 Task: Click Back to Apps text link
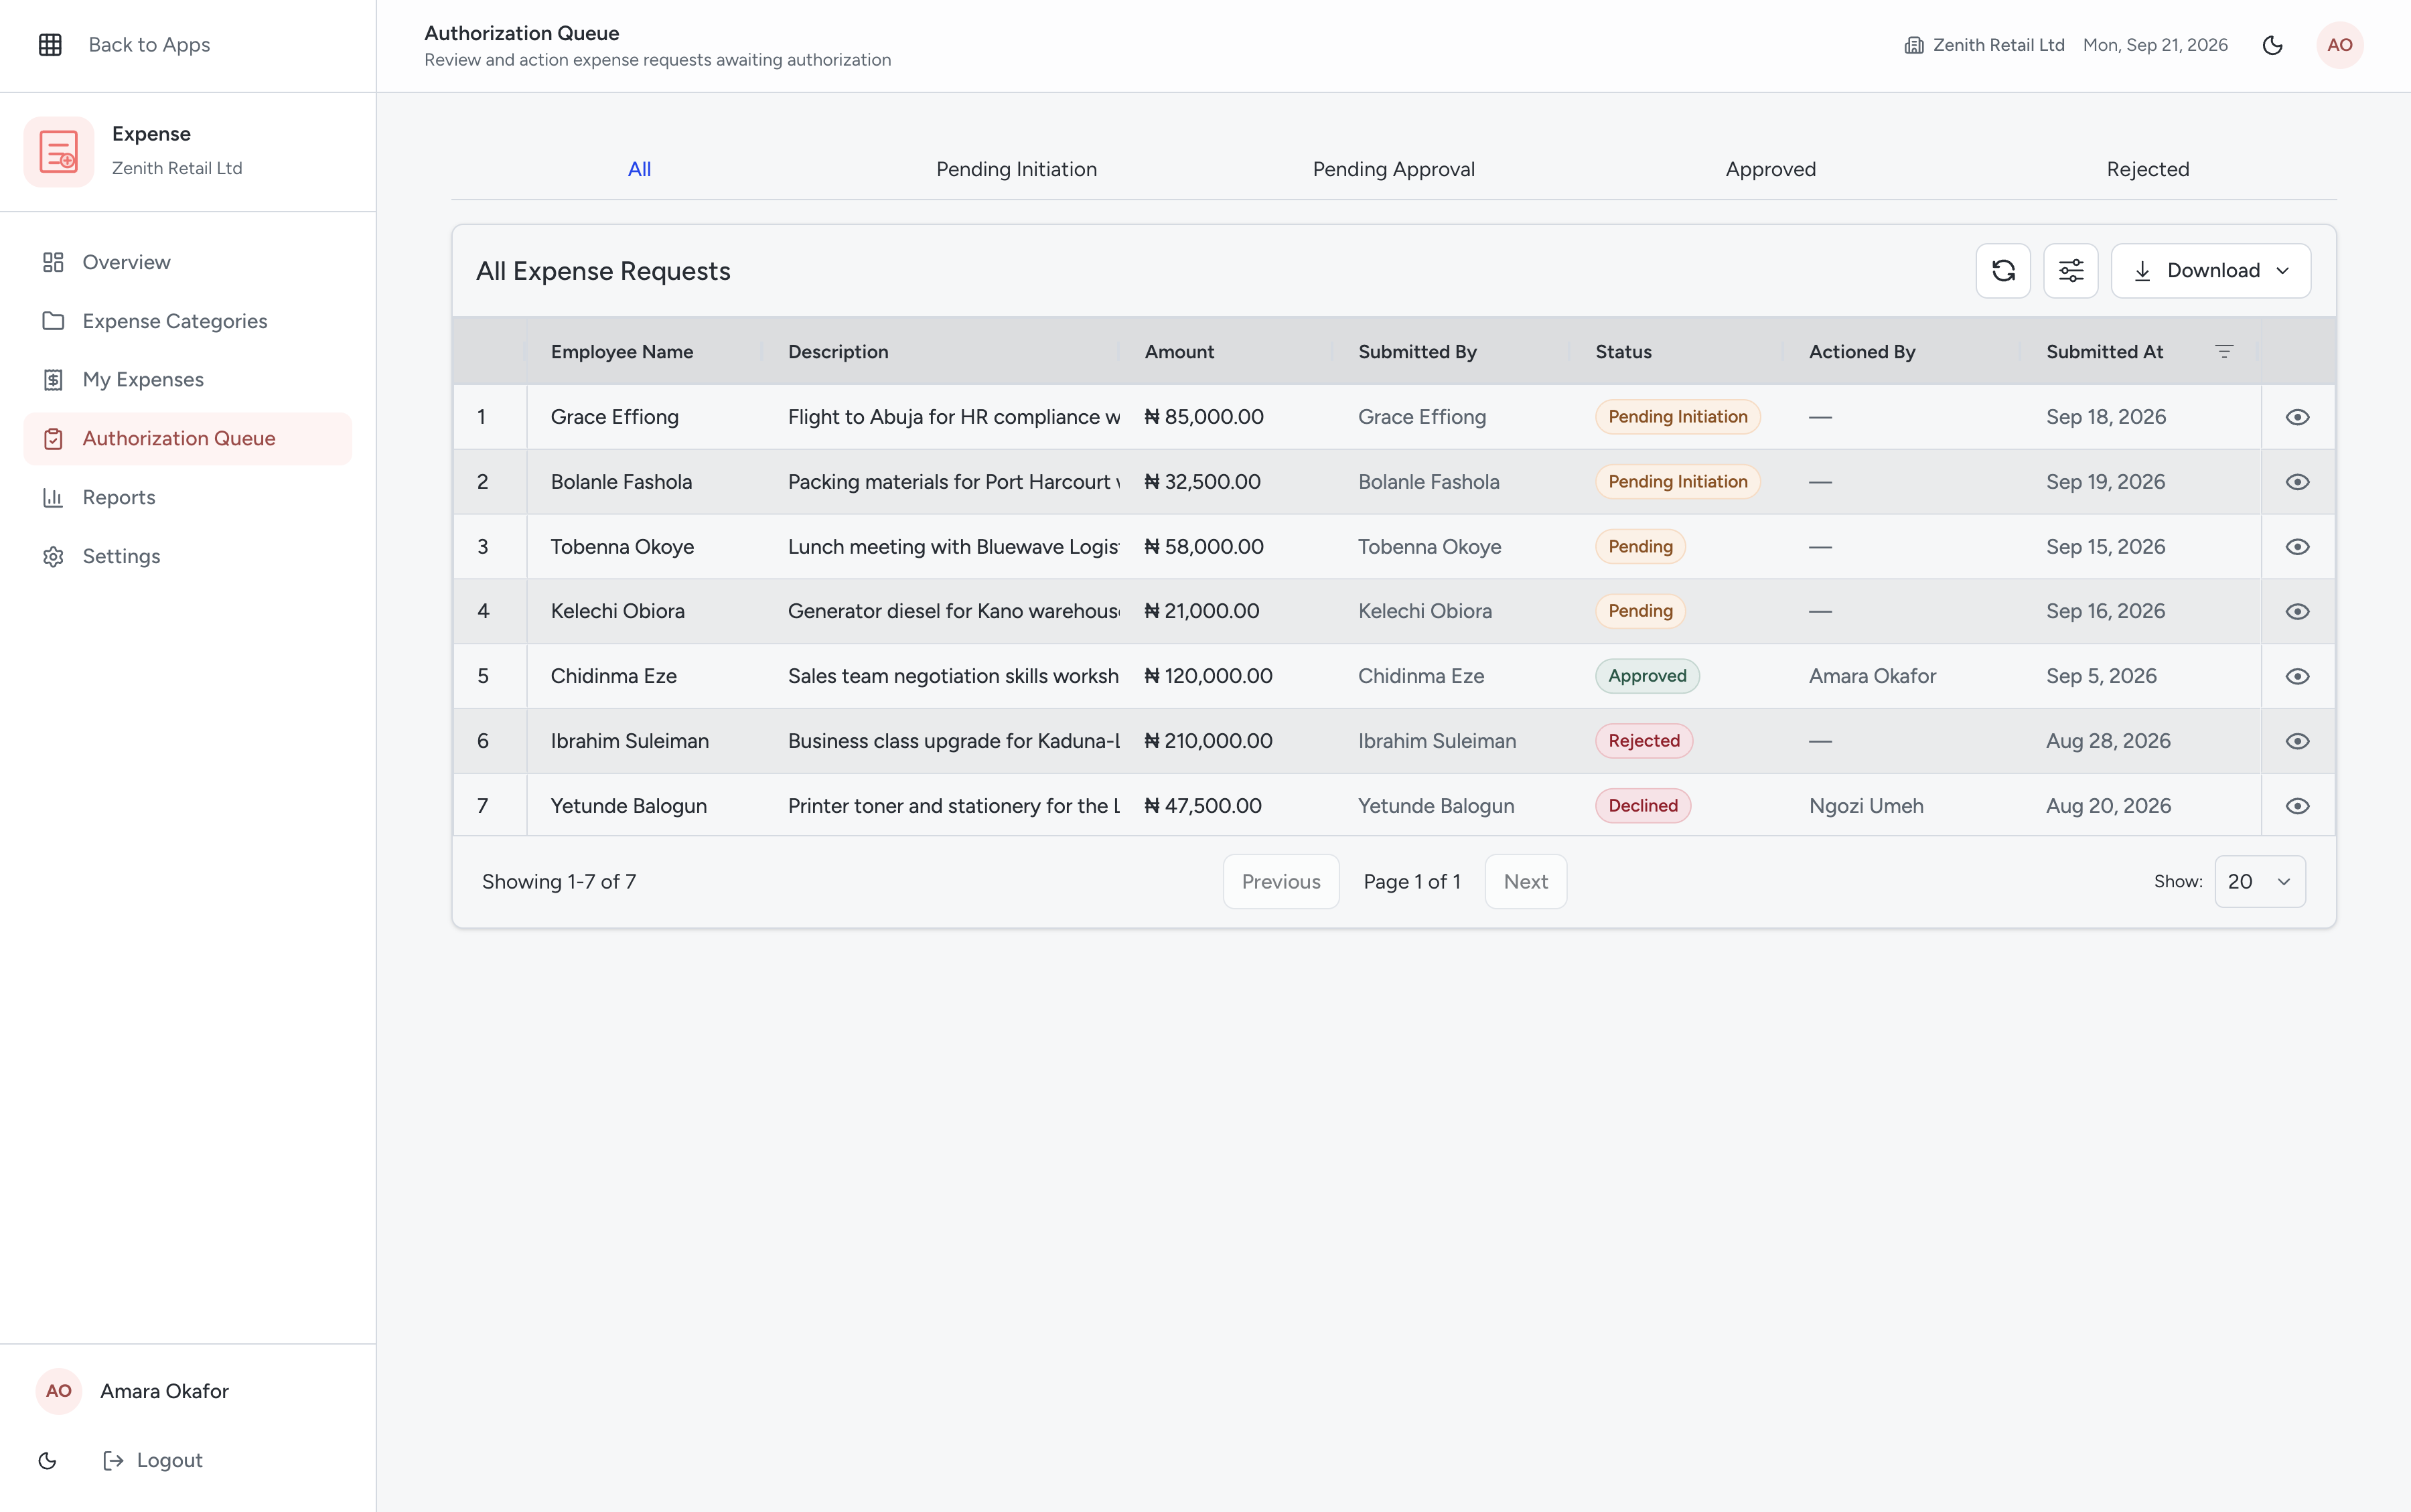(149, 45)
